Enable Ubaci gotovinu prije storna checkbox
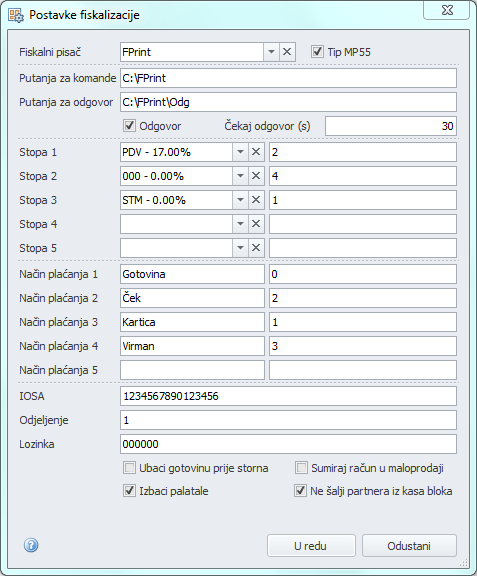The width and height of the screenshot is (477, 576). (129, 468)
